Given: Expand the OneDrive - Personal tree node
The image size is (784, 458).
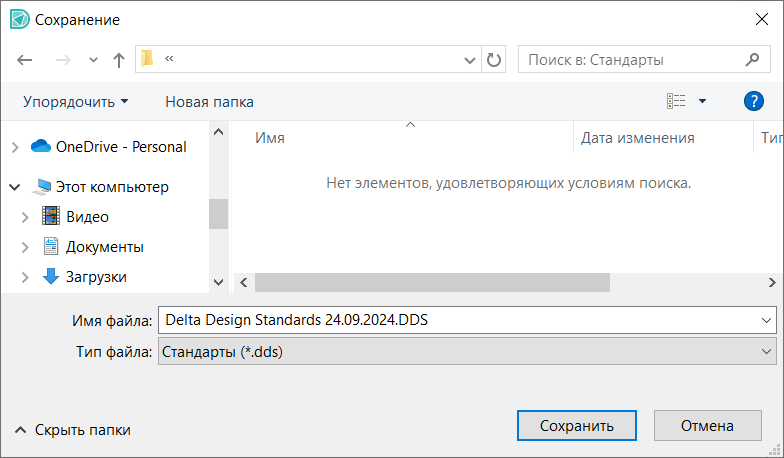Looking at the screenshot, I should (x=15, y=147).
